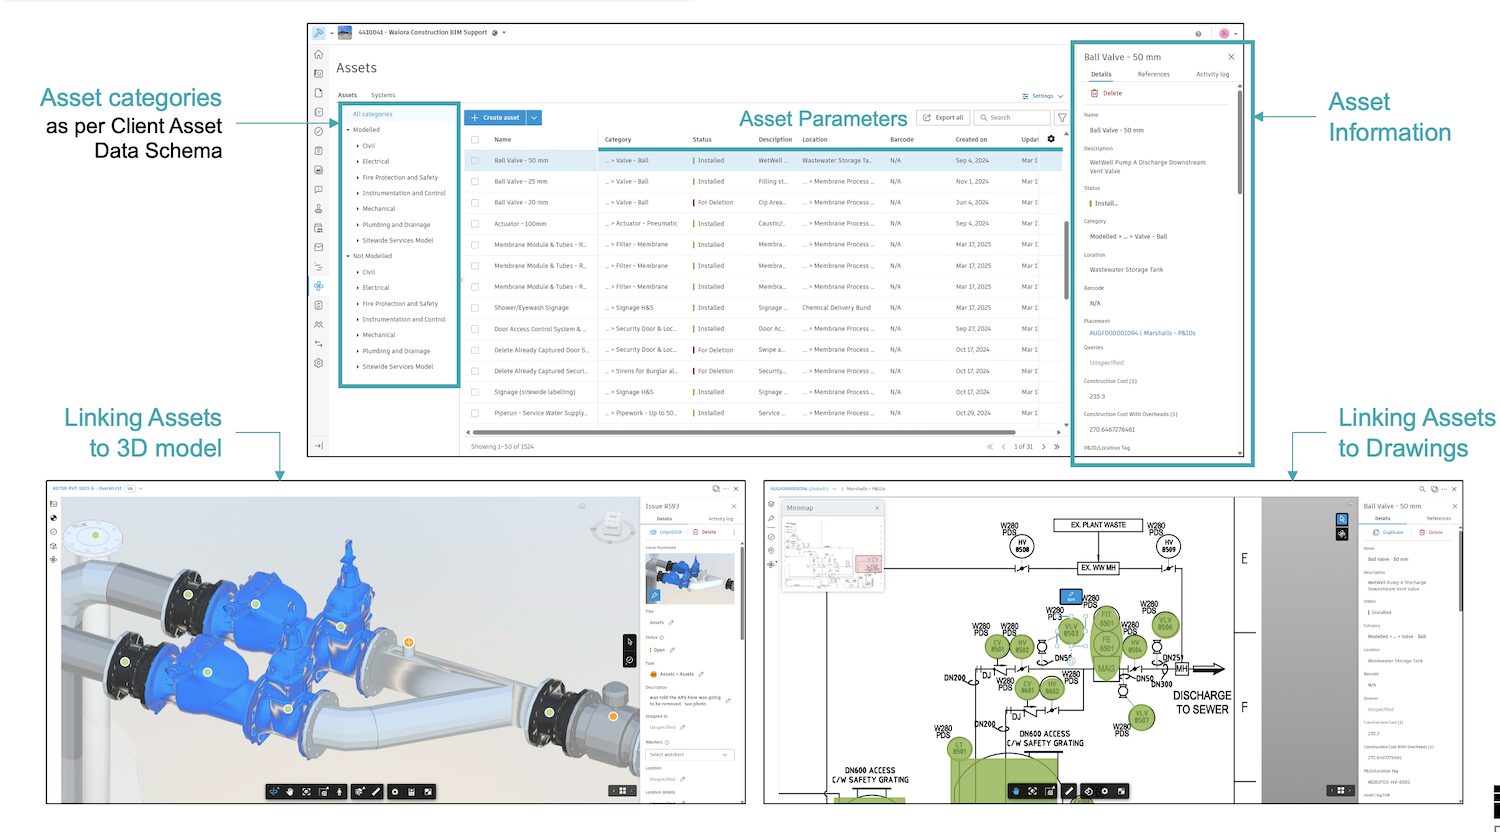Image resolution: width=1500 pixels, height=832 pixels.
Task: Click the blue asset marker above the P&ID valves
Action: pyautogui.click(x=1071, y=597)
